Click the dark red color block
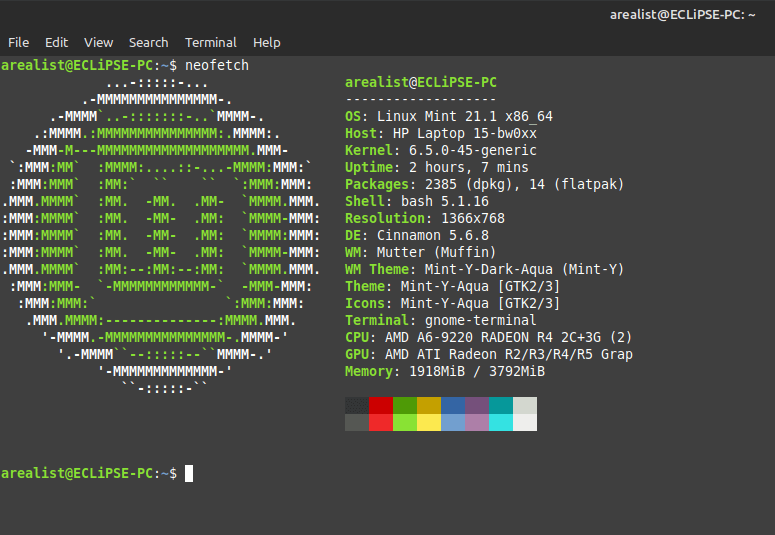Screen dimensions: 775x535 381,405
